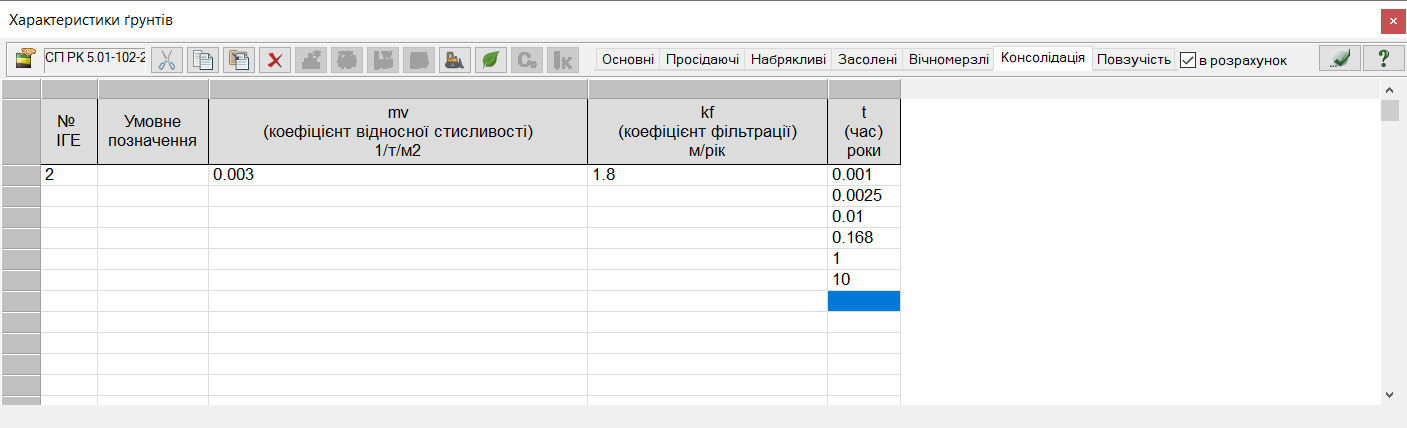Click the soil layers icon at toolbar start
1407x428 pixels.
click(26, 59)
